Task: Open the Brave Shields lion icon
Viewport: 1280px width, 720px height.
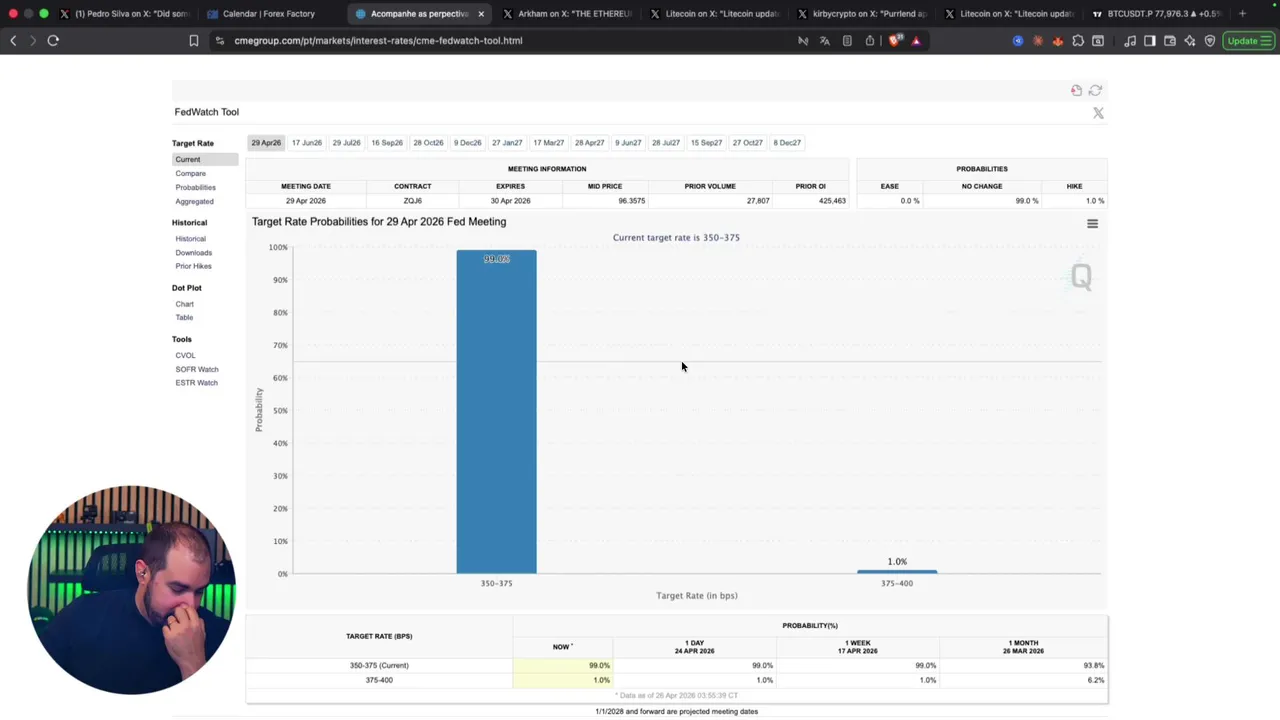Action: (x=895, y=41)
